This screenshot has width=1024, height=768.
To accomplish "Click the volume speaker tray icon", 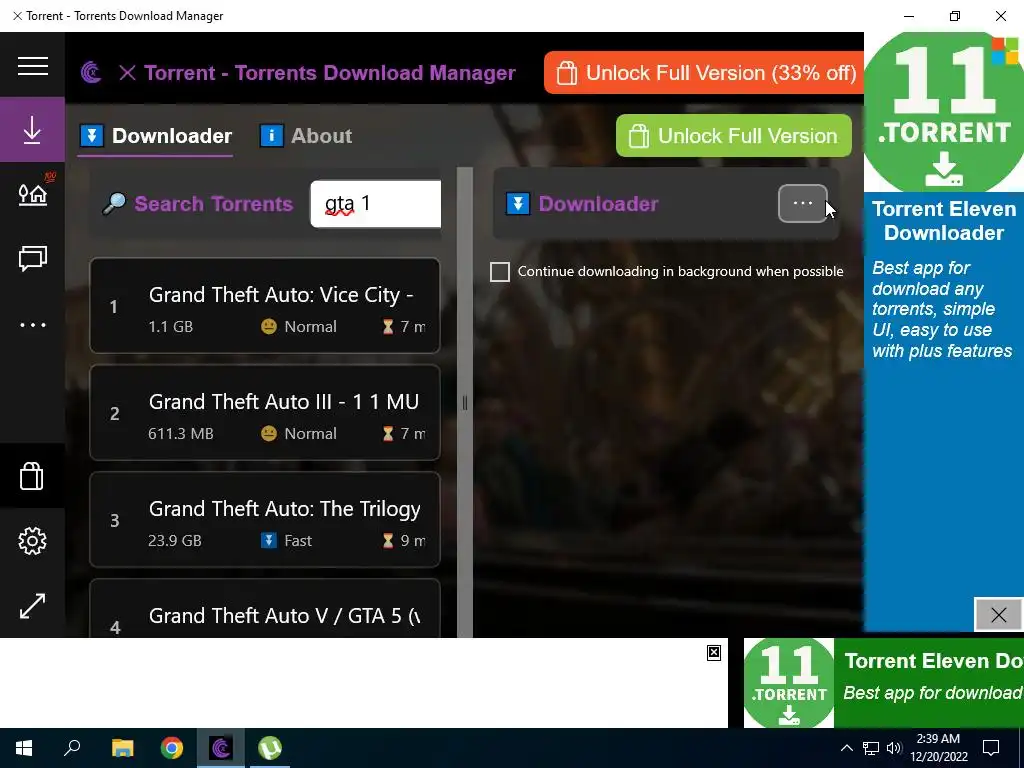I will [x=894, y=748].
